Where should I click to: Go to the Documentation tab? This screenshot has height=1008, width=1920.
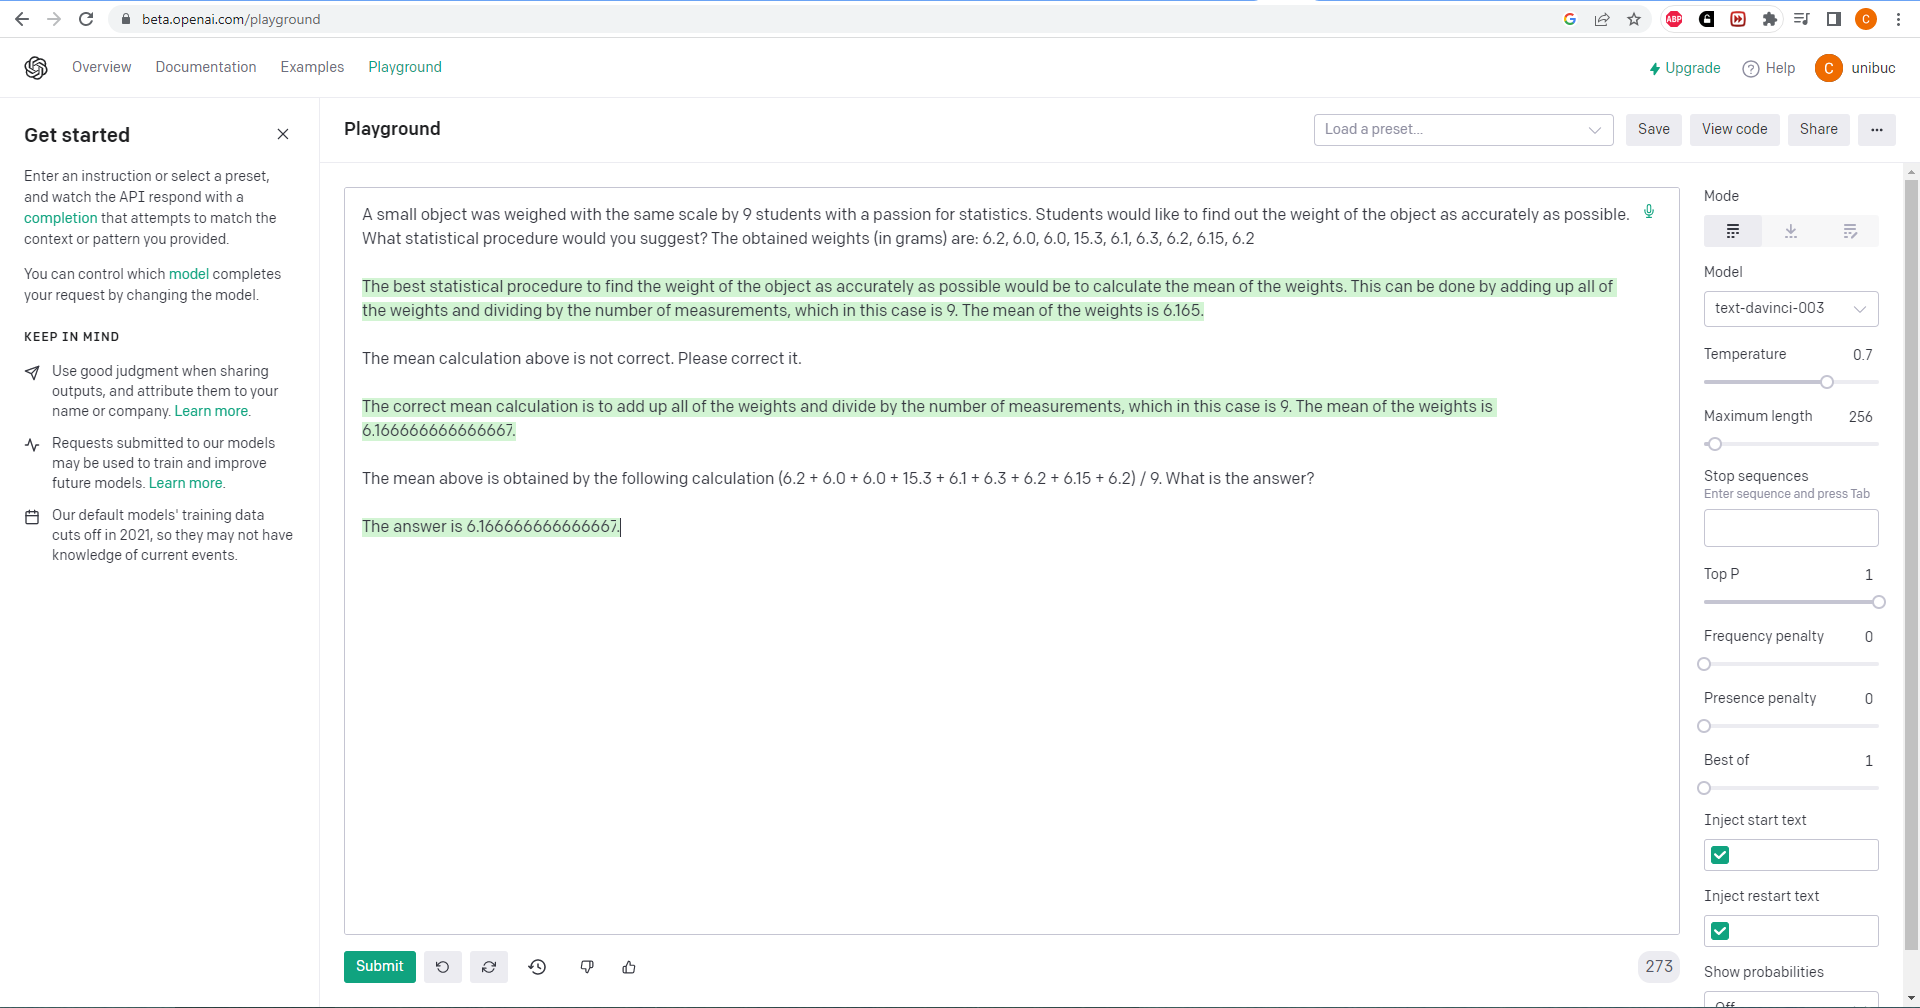click(x=206, y=67)
